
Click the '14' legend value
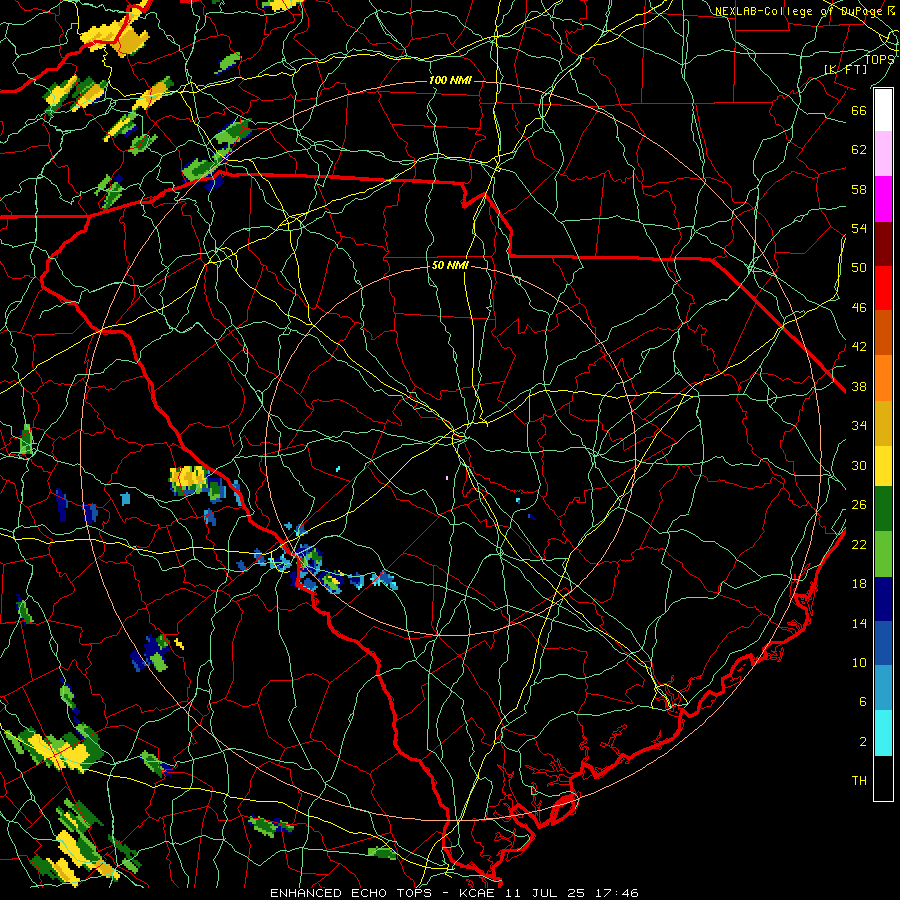(x=859, y=623)
